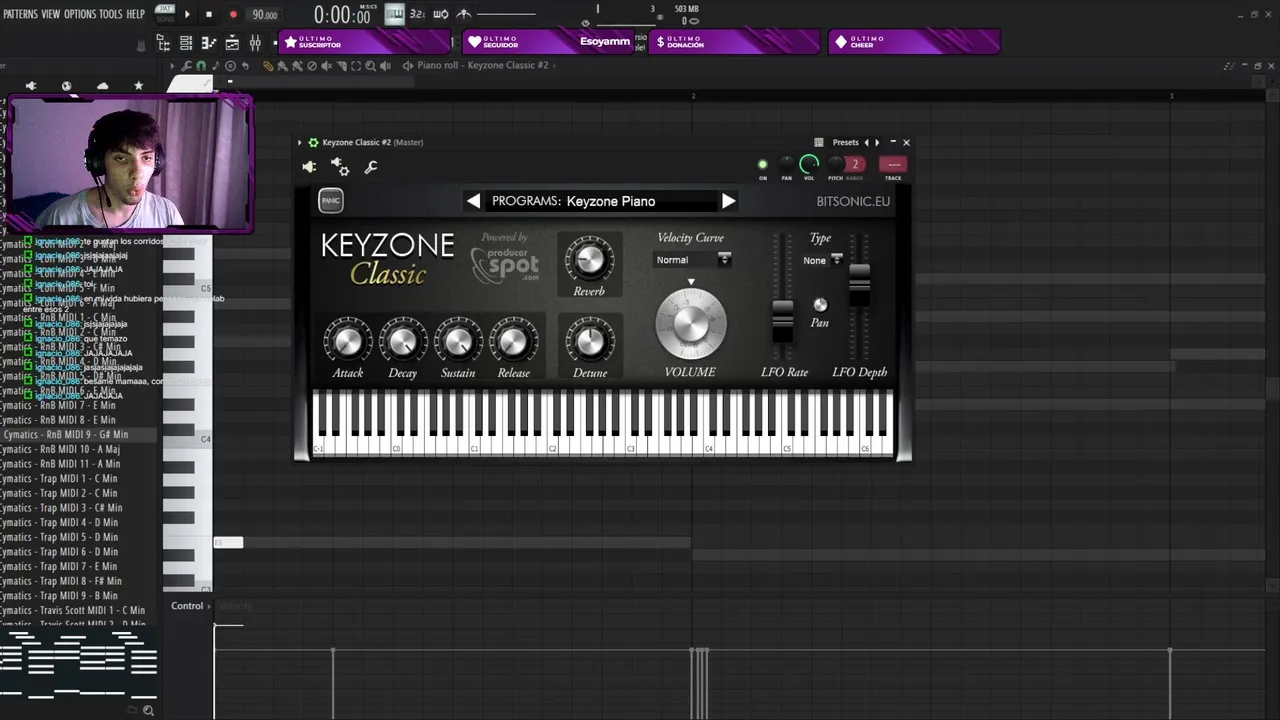This screenshot has width=1280, height=720.
Task: Open piano roll wrench tools menu
Action: click(186, 65)
